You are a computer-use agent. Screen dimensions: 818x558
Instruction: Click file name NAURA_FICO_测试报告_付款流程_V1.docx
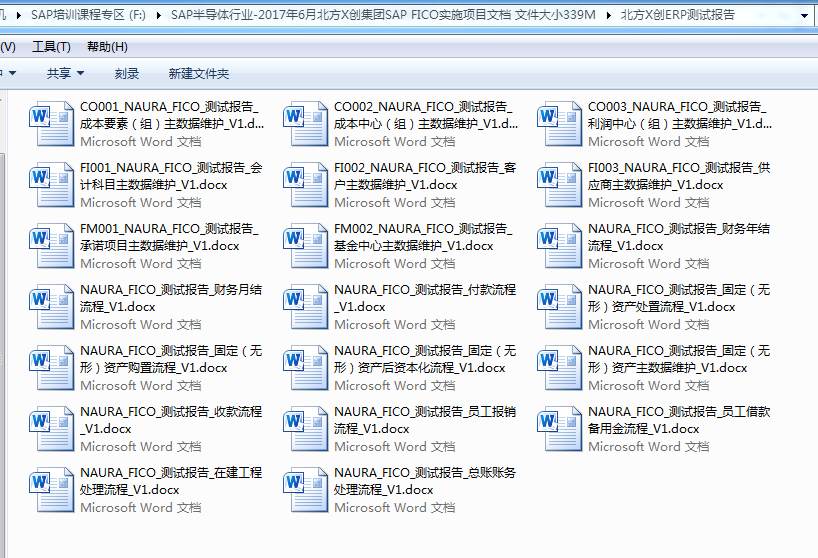click(x=425, y=298)
